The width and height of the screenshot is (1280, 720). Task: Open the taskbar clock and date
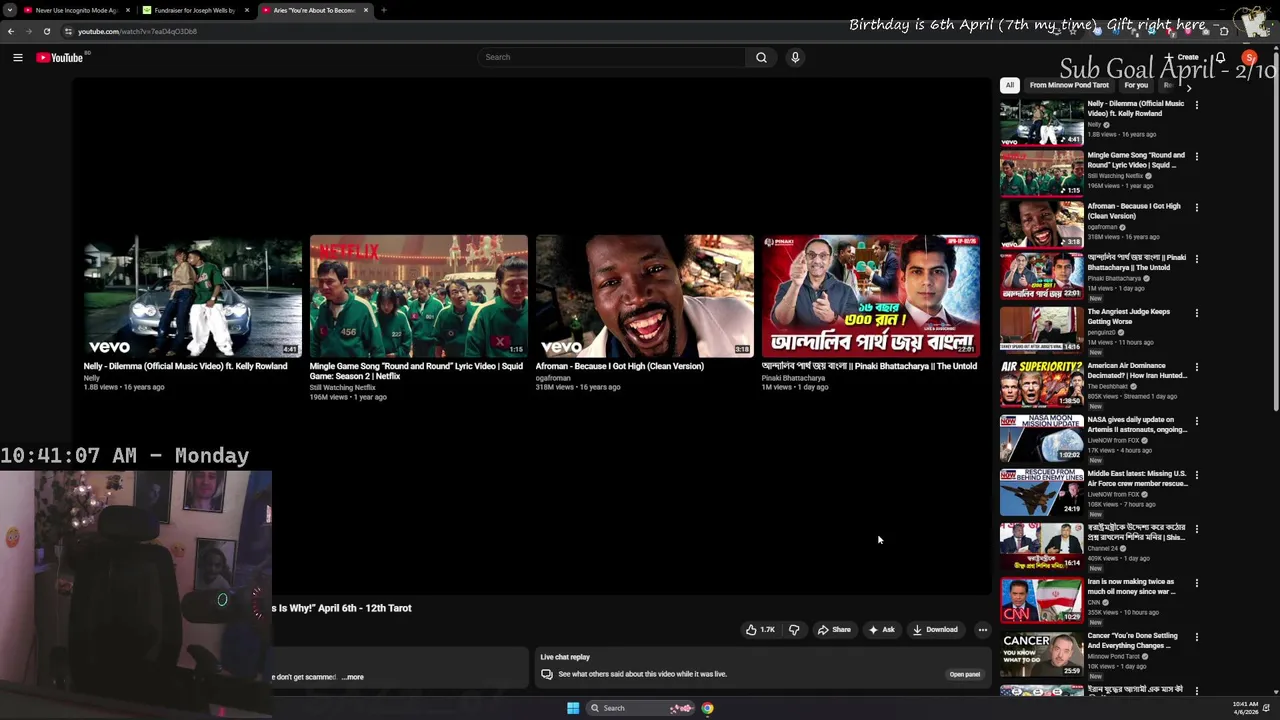[1245, 708]
